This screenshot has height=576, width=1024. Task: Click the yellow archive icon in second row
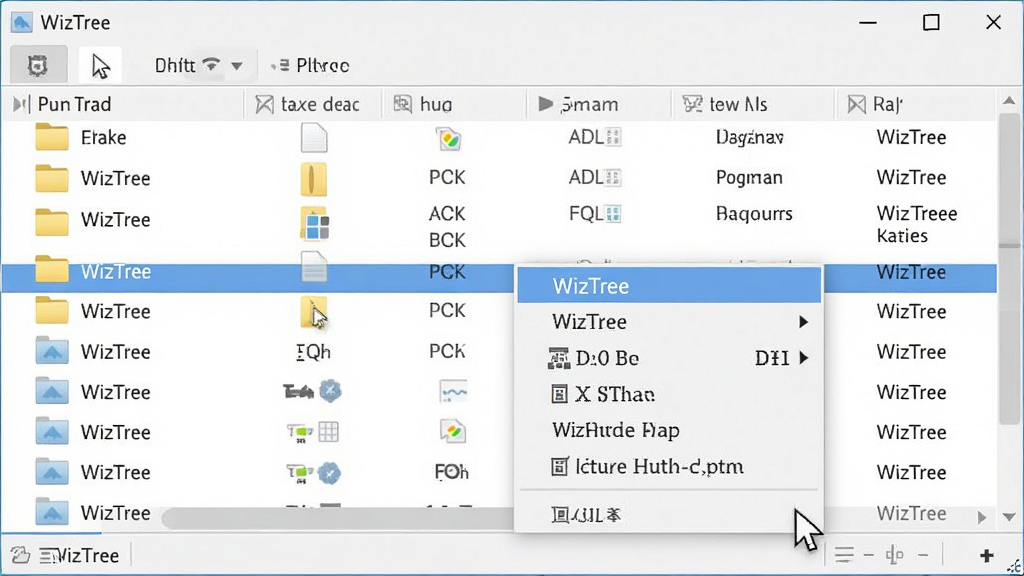(313, 179)
